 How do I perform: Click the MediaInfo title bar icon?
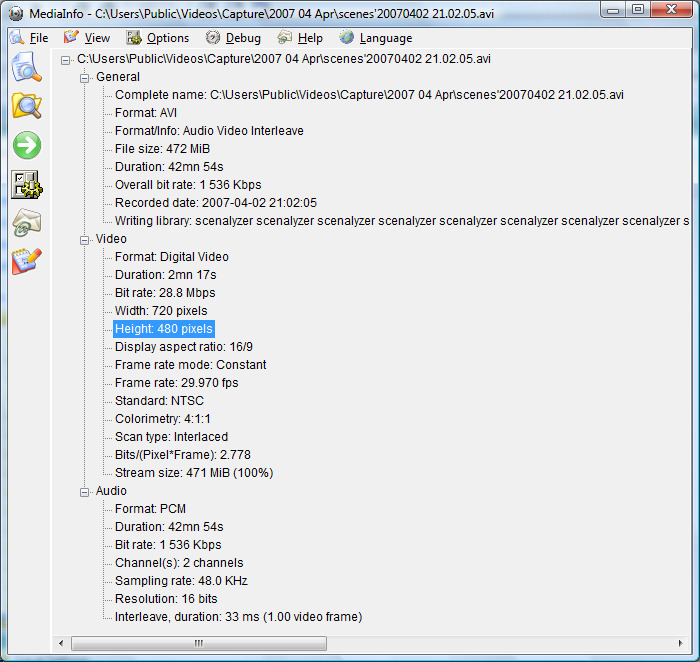[16, 14]
